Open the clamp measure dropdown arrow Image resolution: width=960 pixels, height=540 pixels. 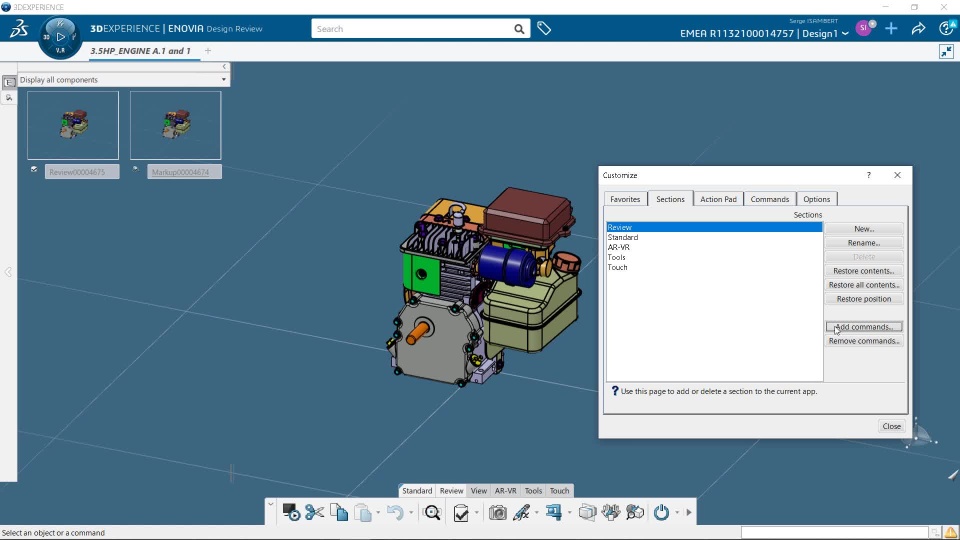(569, 512)
